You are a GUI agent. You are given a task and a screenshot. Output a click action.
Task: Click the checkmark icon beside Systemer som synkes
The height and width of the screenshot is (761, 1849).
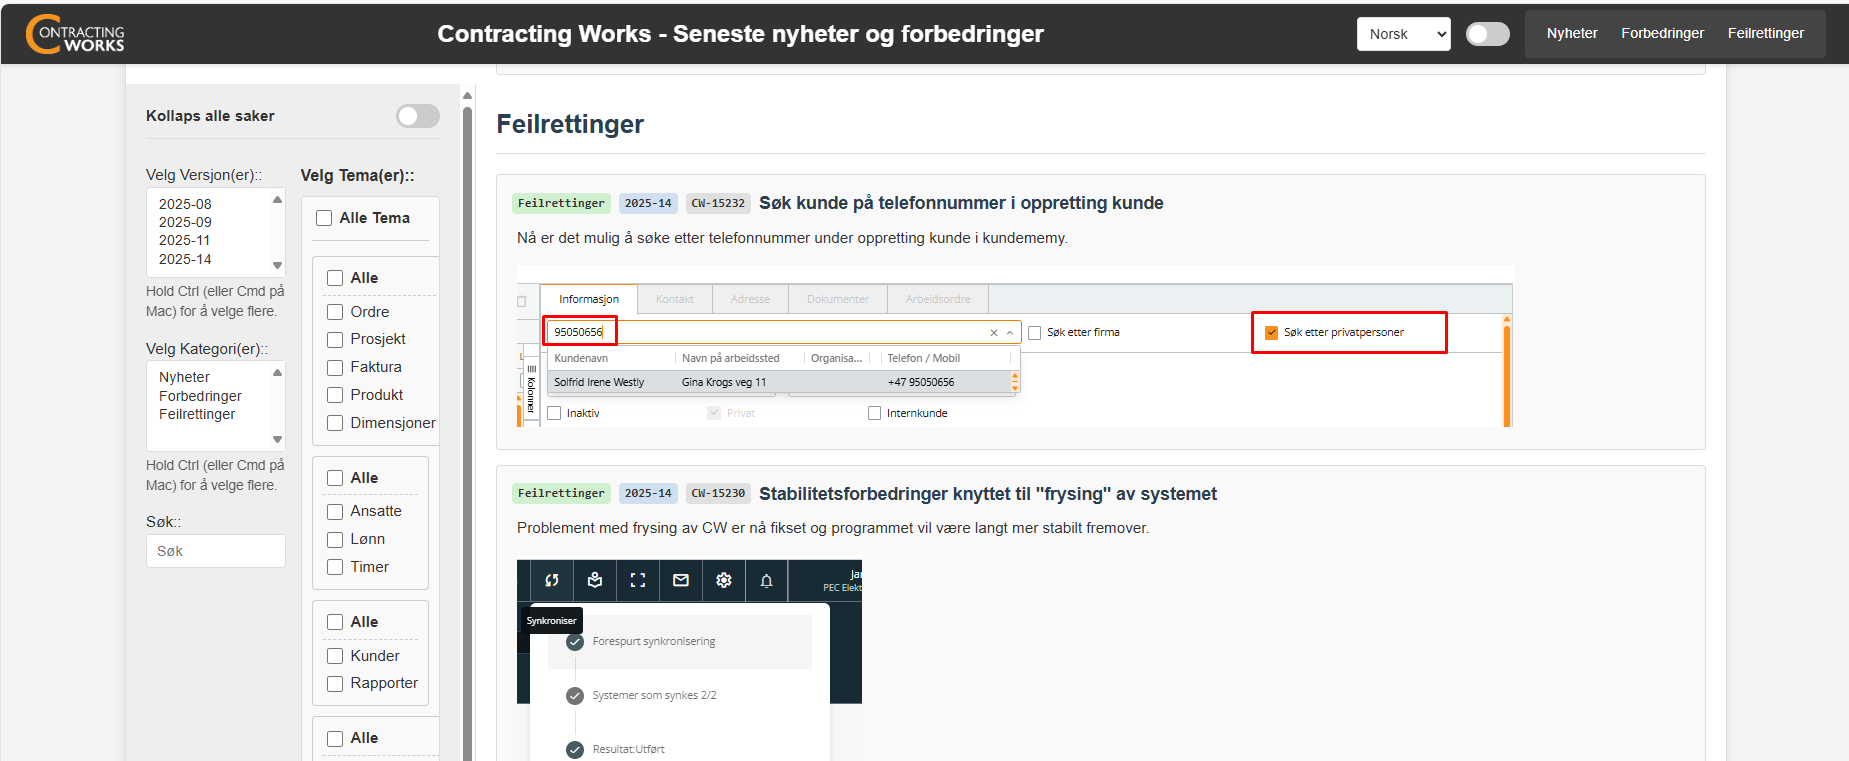(x=575, y=696)
